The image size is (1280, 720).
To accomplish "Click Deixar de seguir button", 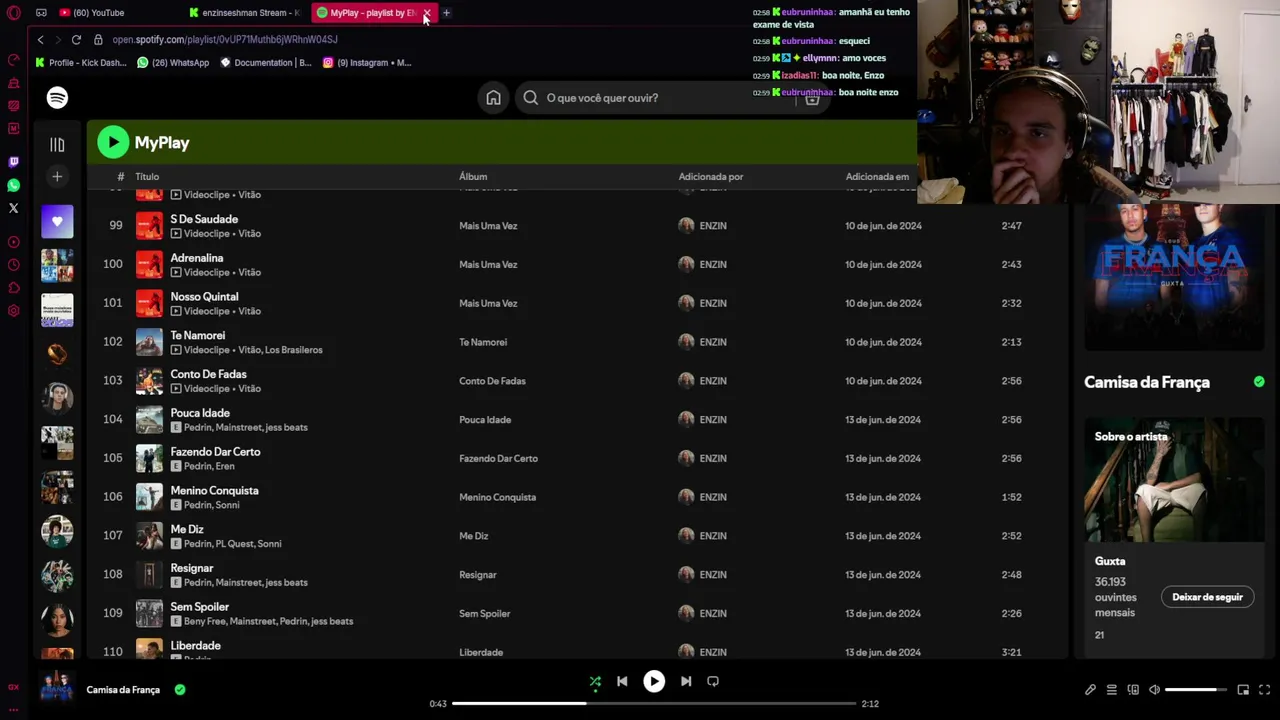I will (x=1207, y=597).
